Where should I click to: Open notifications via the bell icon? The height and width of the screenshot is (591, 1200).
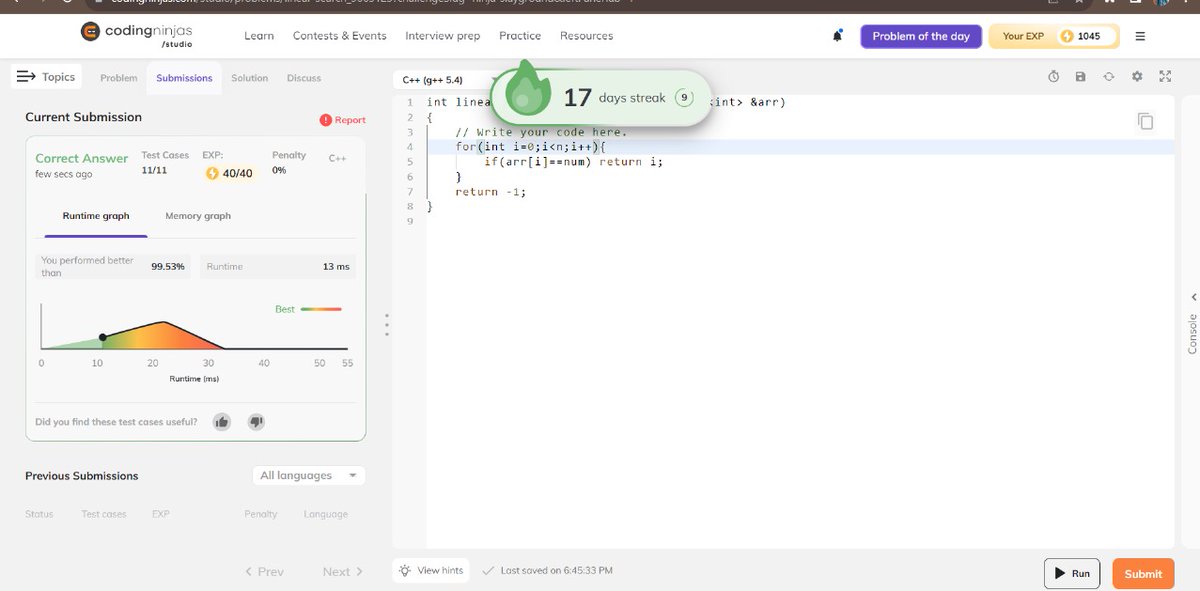point(837,35)
